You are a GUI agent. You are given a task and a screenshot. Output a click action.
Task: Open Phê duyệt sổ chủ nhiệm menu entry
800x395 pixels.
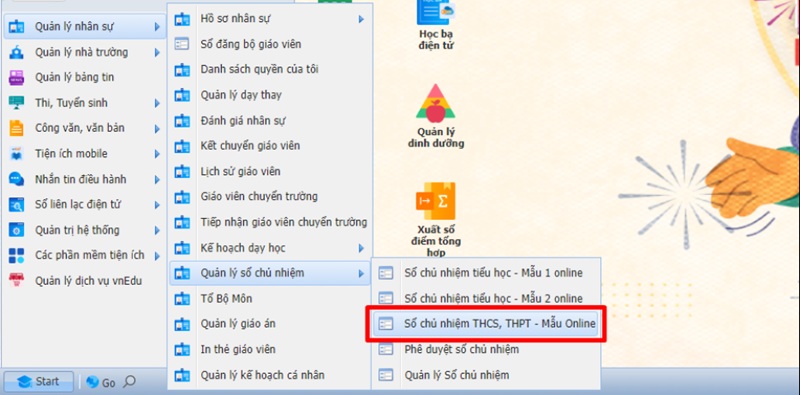click(x=486, y=350)
